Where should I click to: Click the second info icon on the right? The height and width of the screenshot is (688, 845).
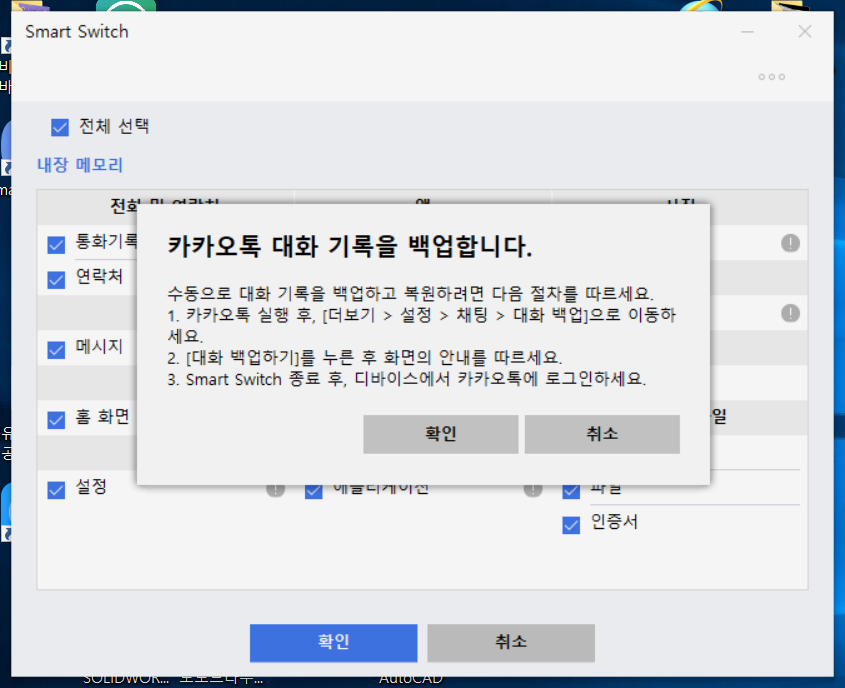tap(791, 313)
